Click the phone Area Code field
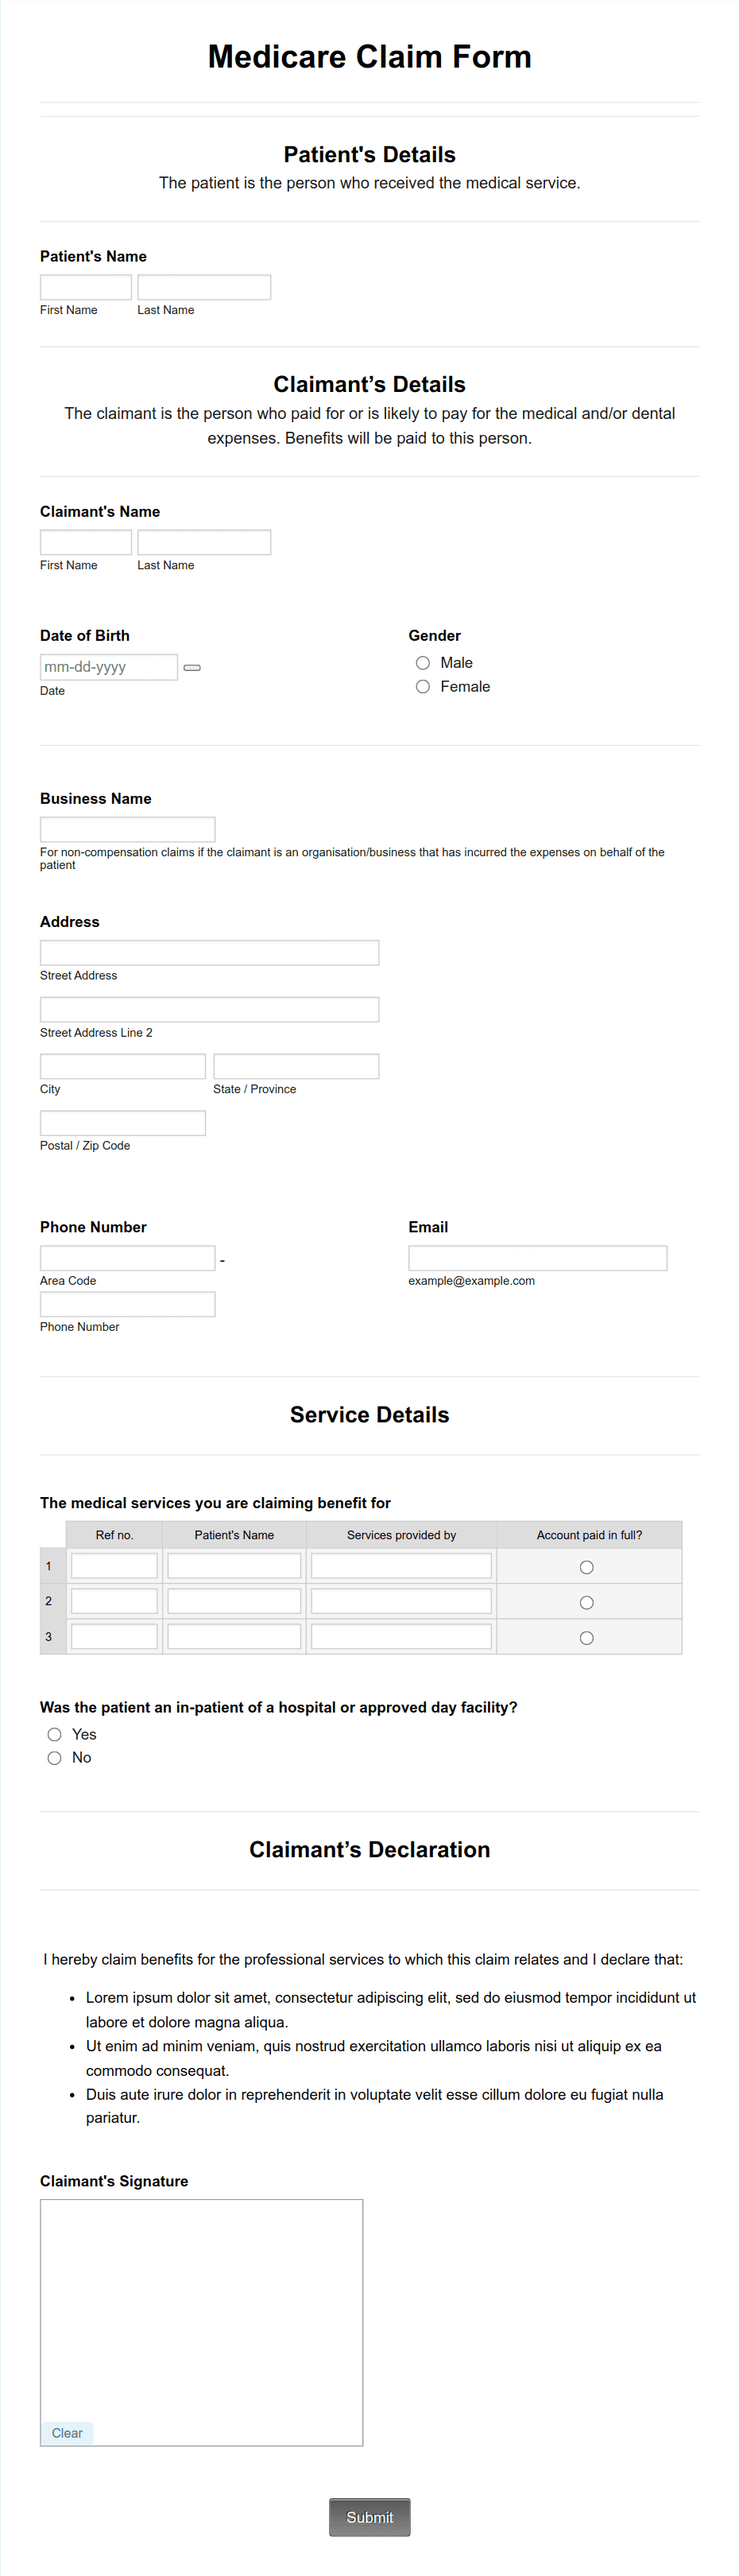739x2576 pixels. coord(127,1257)
